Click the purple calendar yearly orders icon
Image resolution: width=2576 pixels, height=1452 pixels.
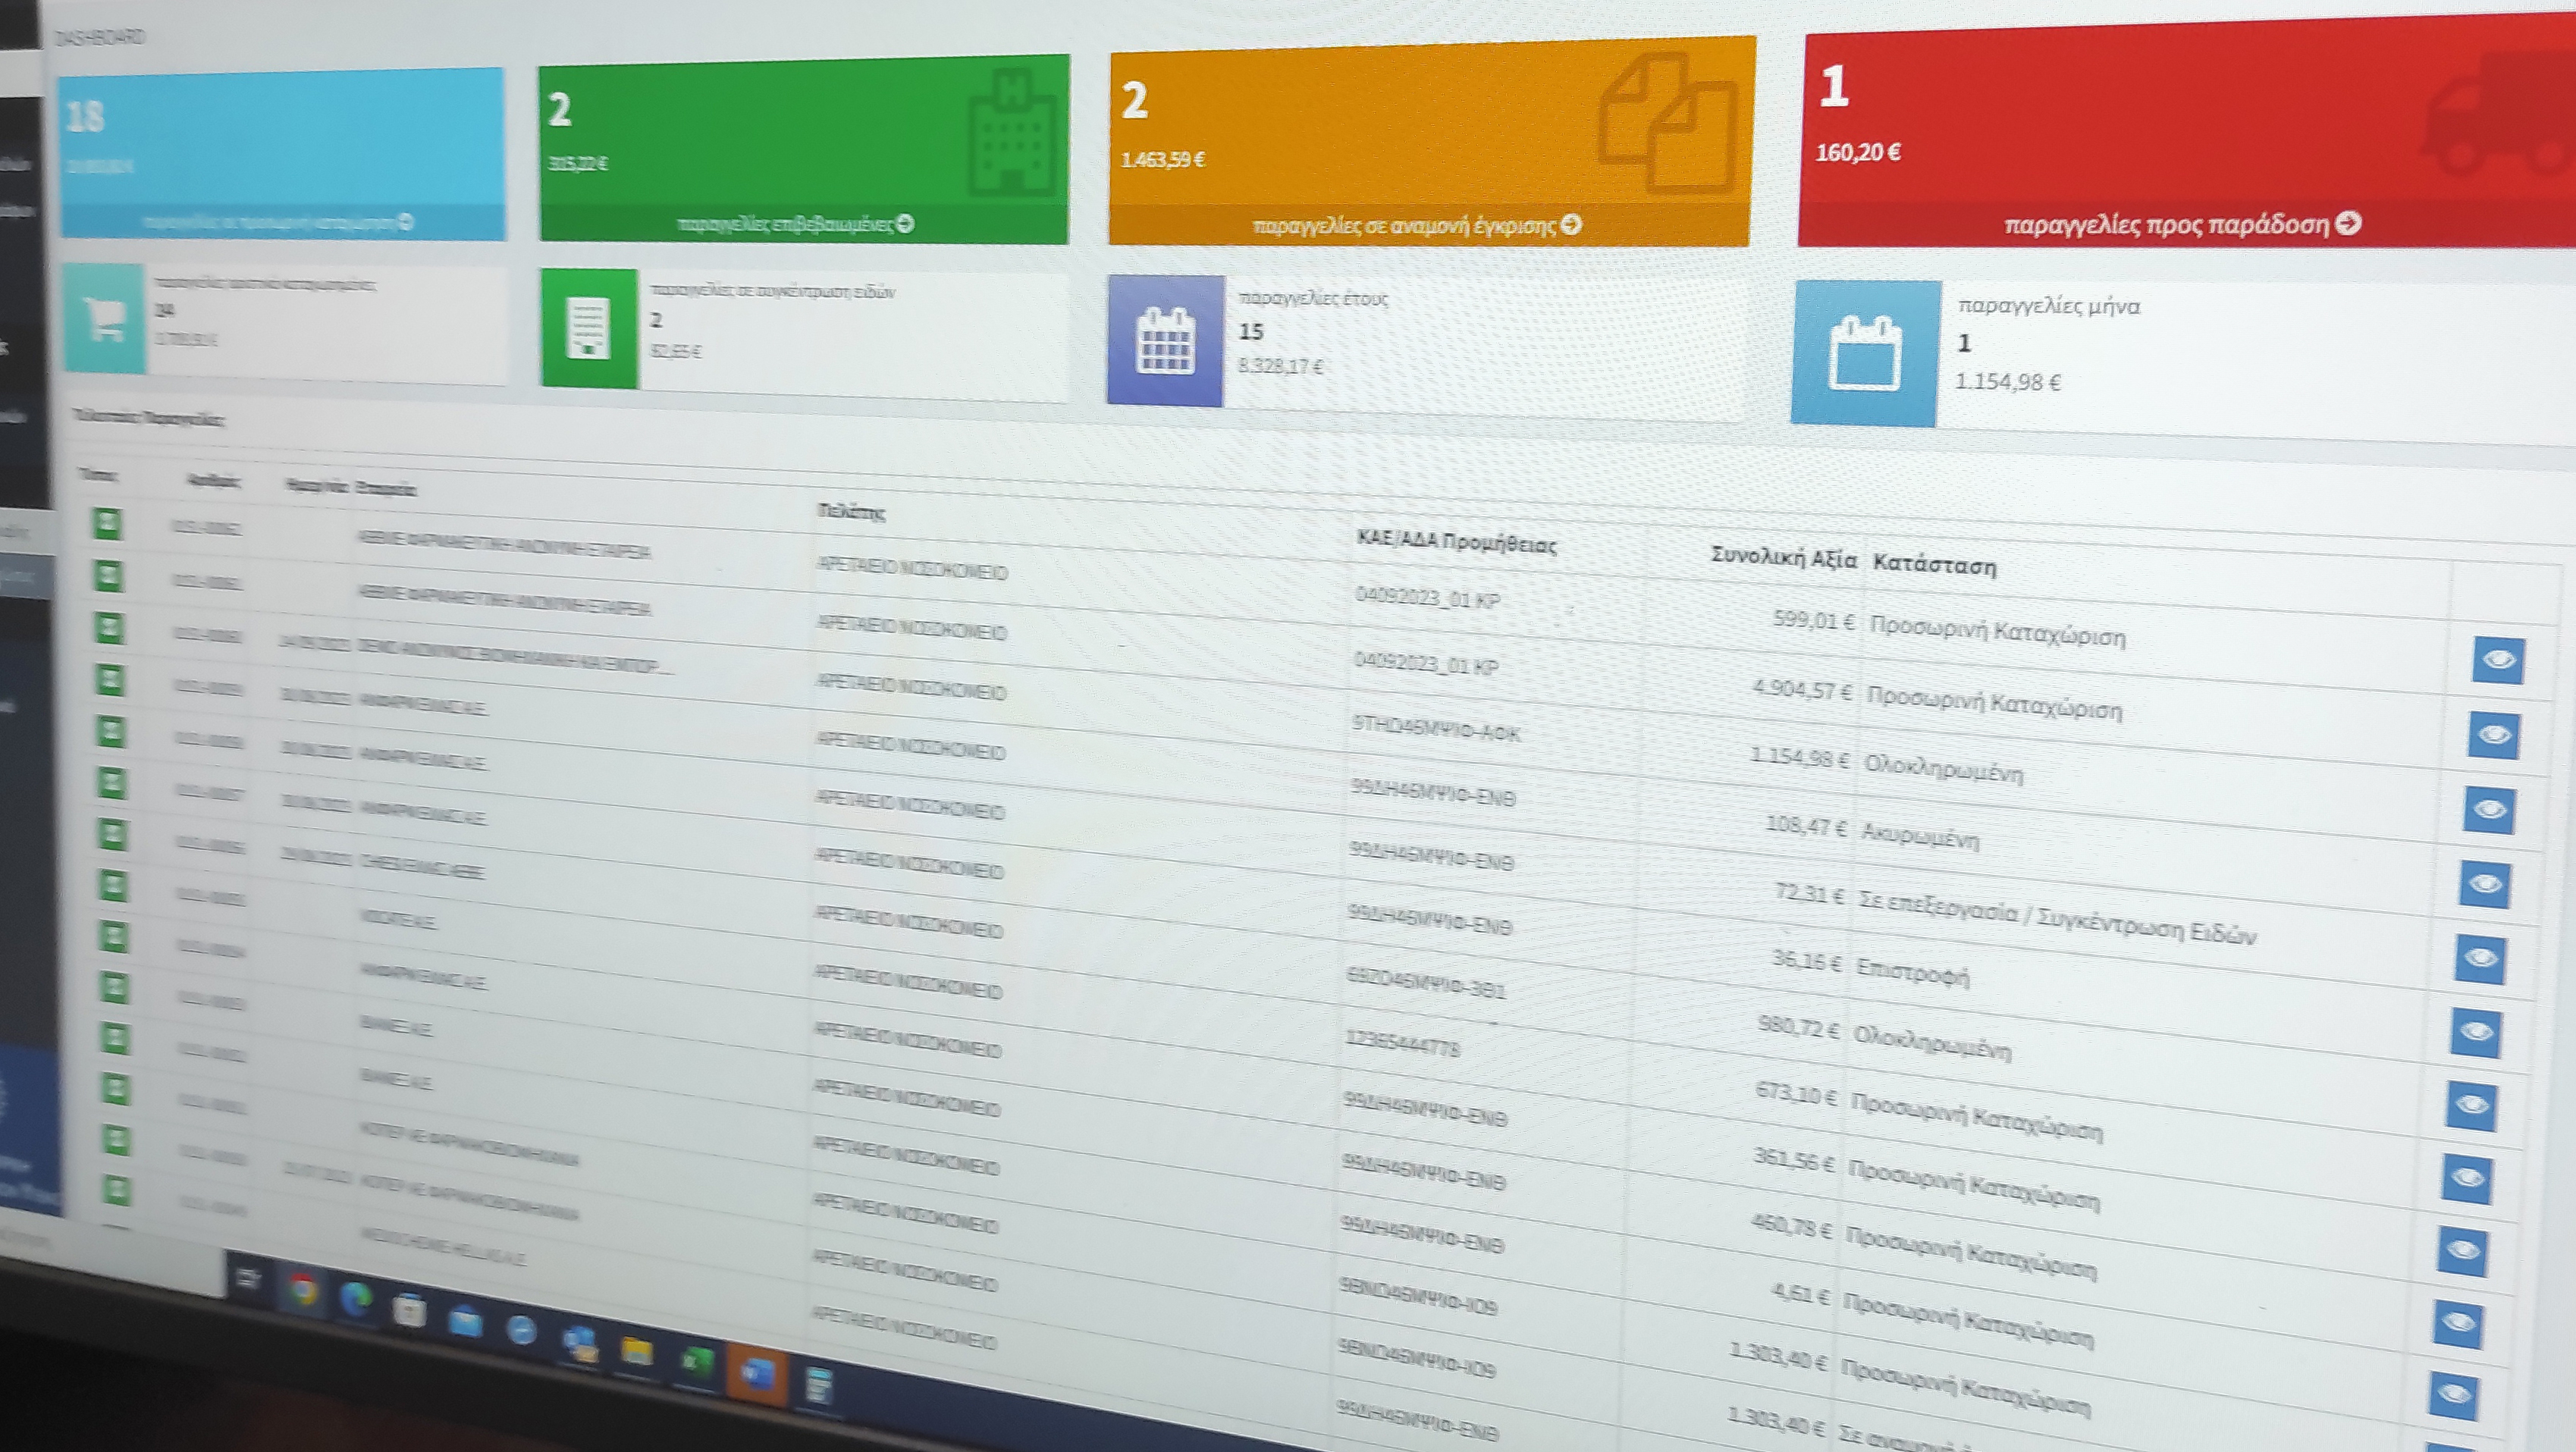pyautogui.click(x=1165, y=341)
